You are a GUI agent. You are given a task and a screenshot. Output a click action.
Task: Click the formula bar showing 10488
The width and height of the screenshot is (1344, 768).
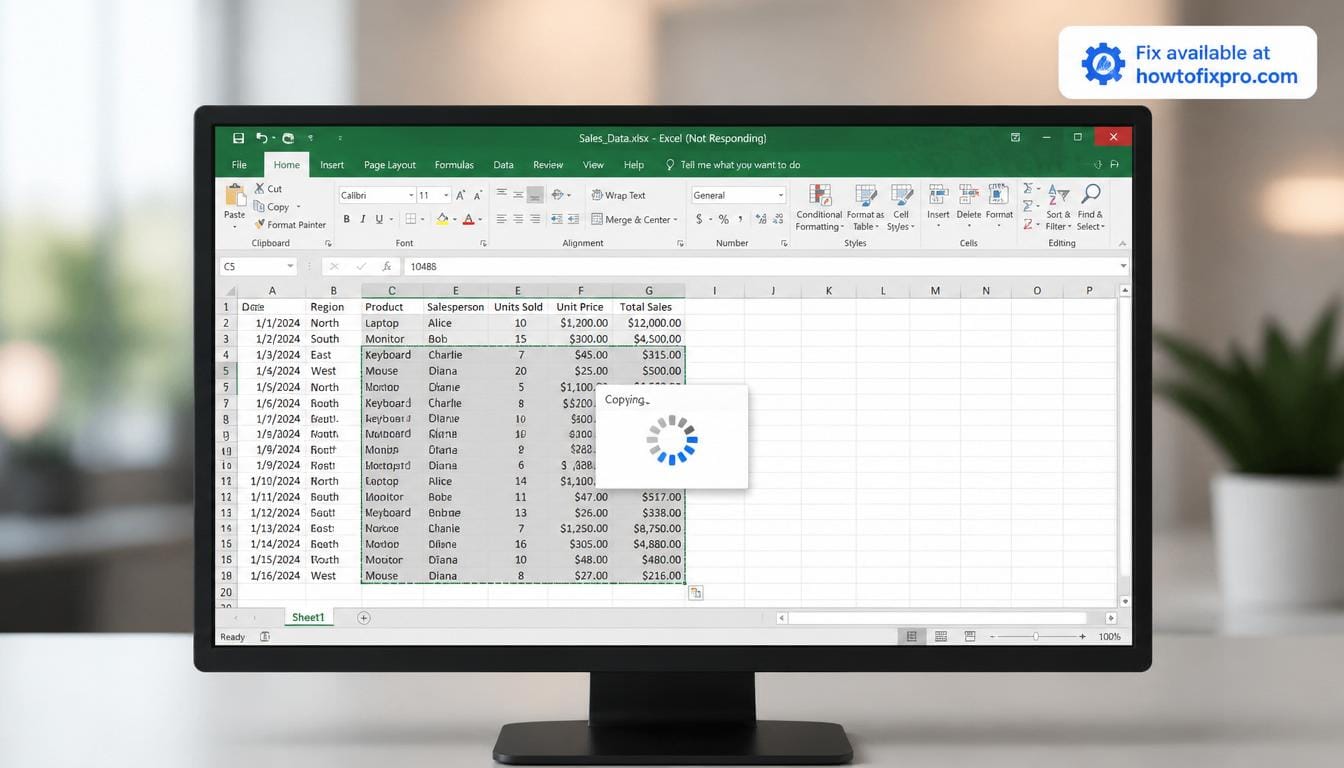click(x=765, y=267)
